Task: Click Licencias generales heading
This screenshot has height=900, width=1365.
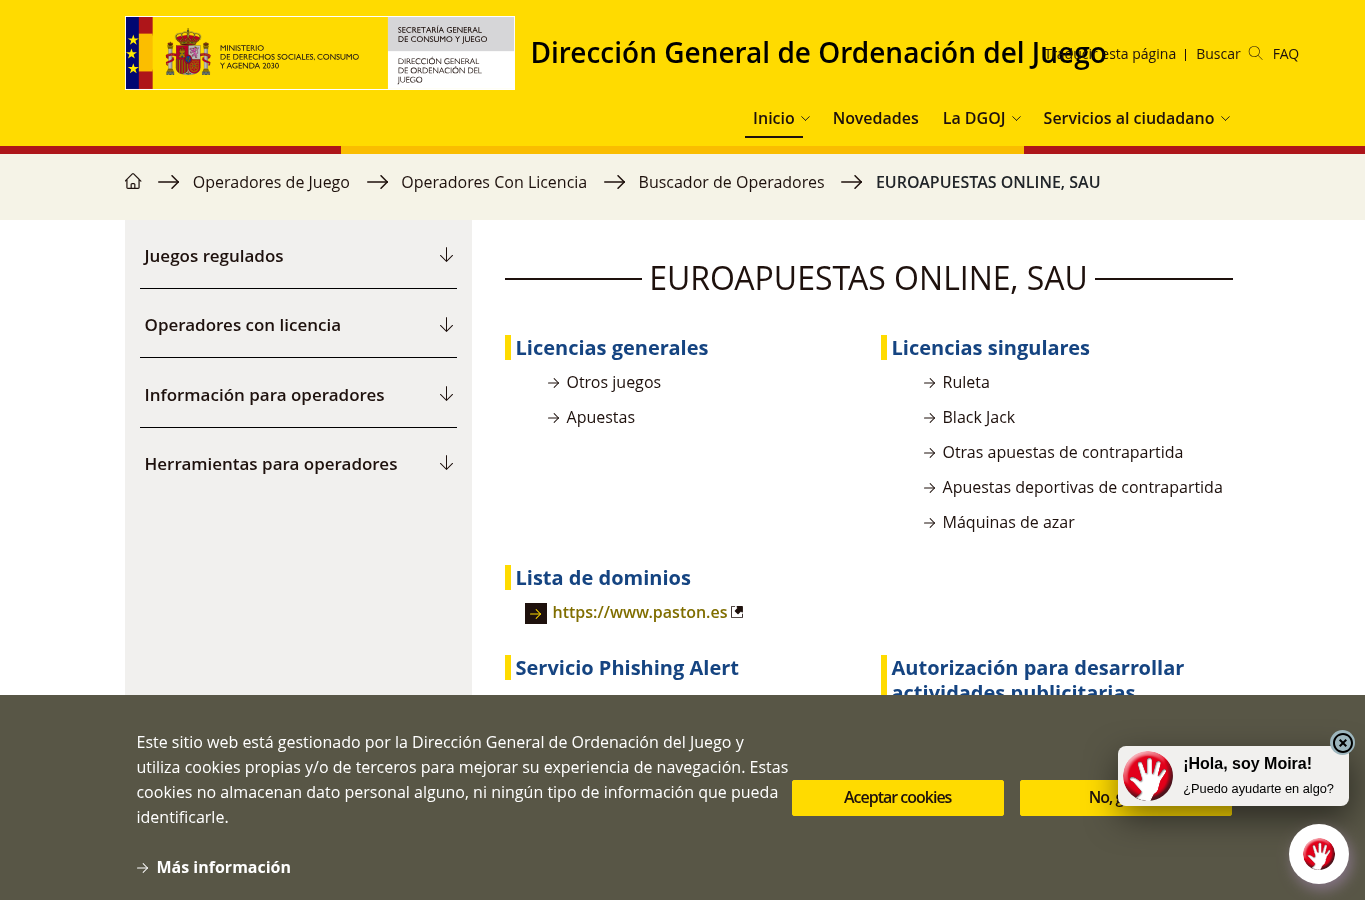Action: pyautogui.click(x=612, y=348)
